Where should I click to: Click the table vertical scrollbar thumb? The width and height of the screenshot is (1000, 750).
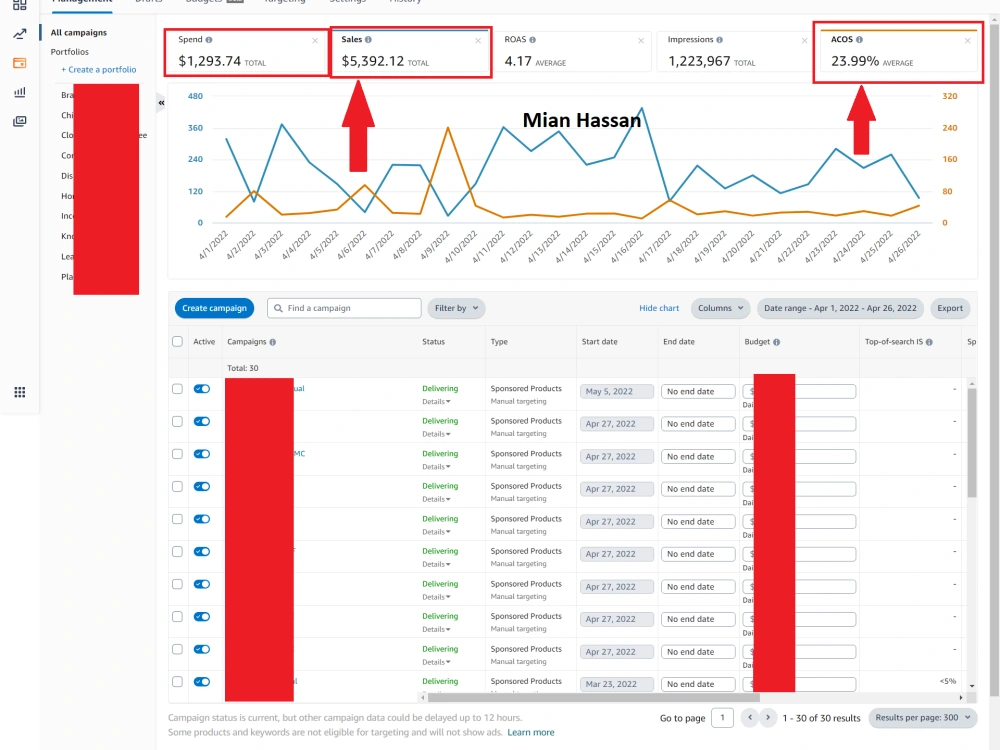coord(972,442)
